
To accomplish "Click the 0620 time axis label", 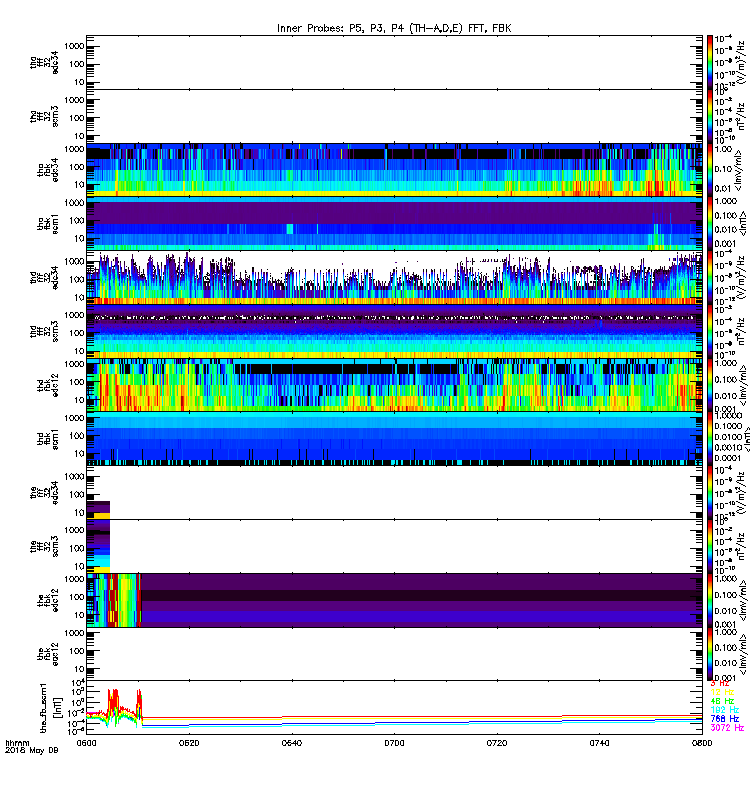I will click(x=189, y=743).
